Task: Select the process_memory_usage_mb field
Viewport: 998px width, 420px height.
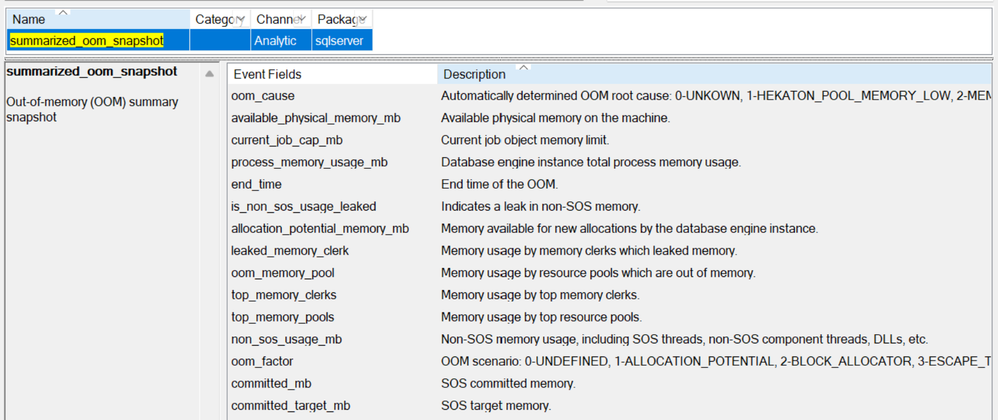Action: 309,162
